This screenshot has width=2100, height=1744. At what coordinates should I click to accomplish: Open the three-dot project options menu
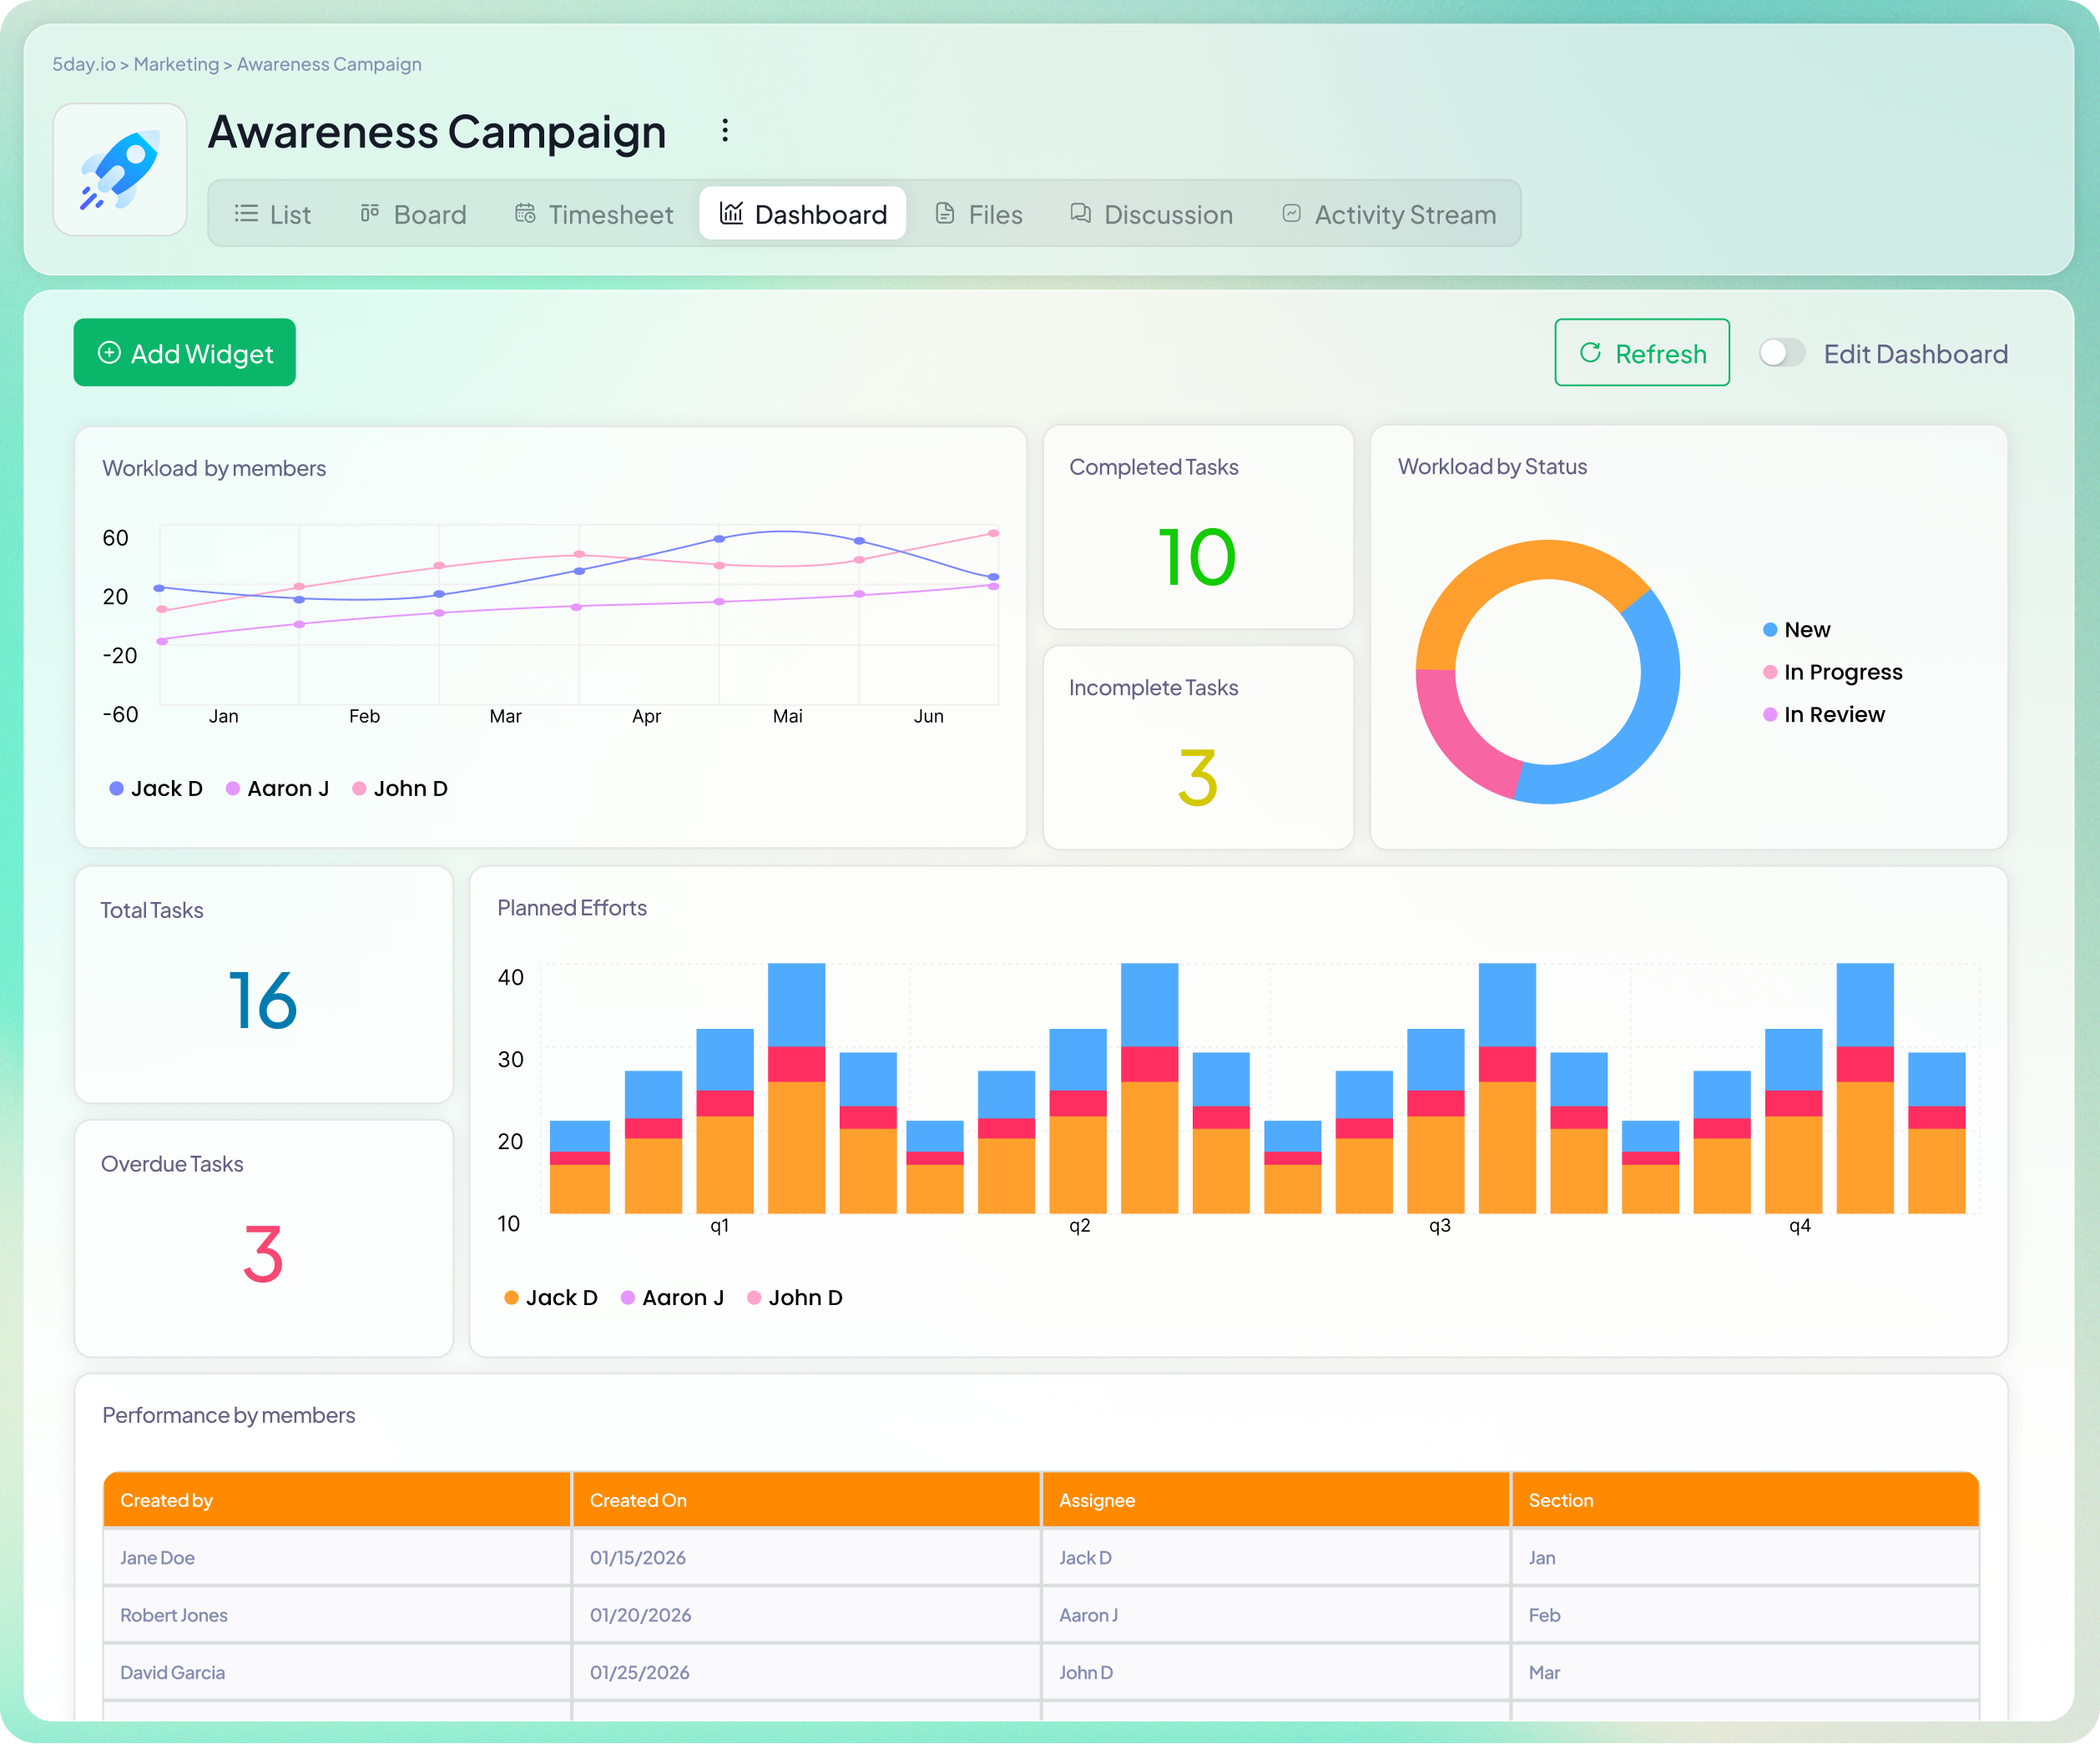tap(725, 131)
